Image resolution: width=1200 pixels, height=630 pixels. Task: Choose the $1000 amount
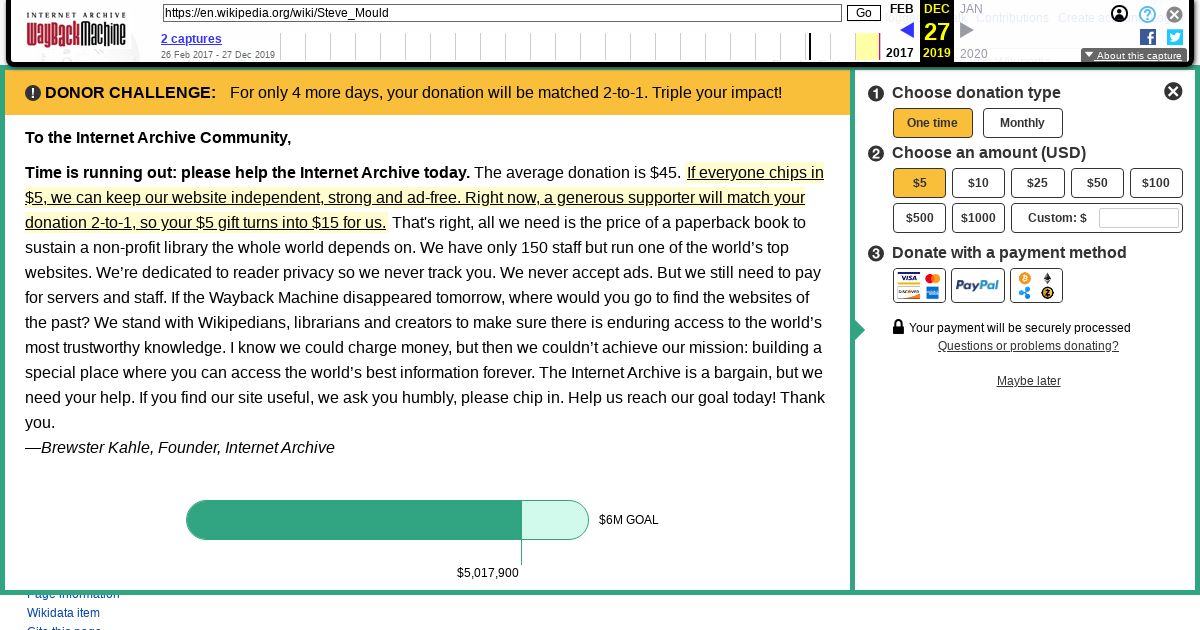coord(978,218)
